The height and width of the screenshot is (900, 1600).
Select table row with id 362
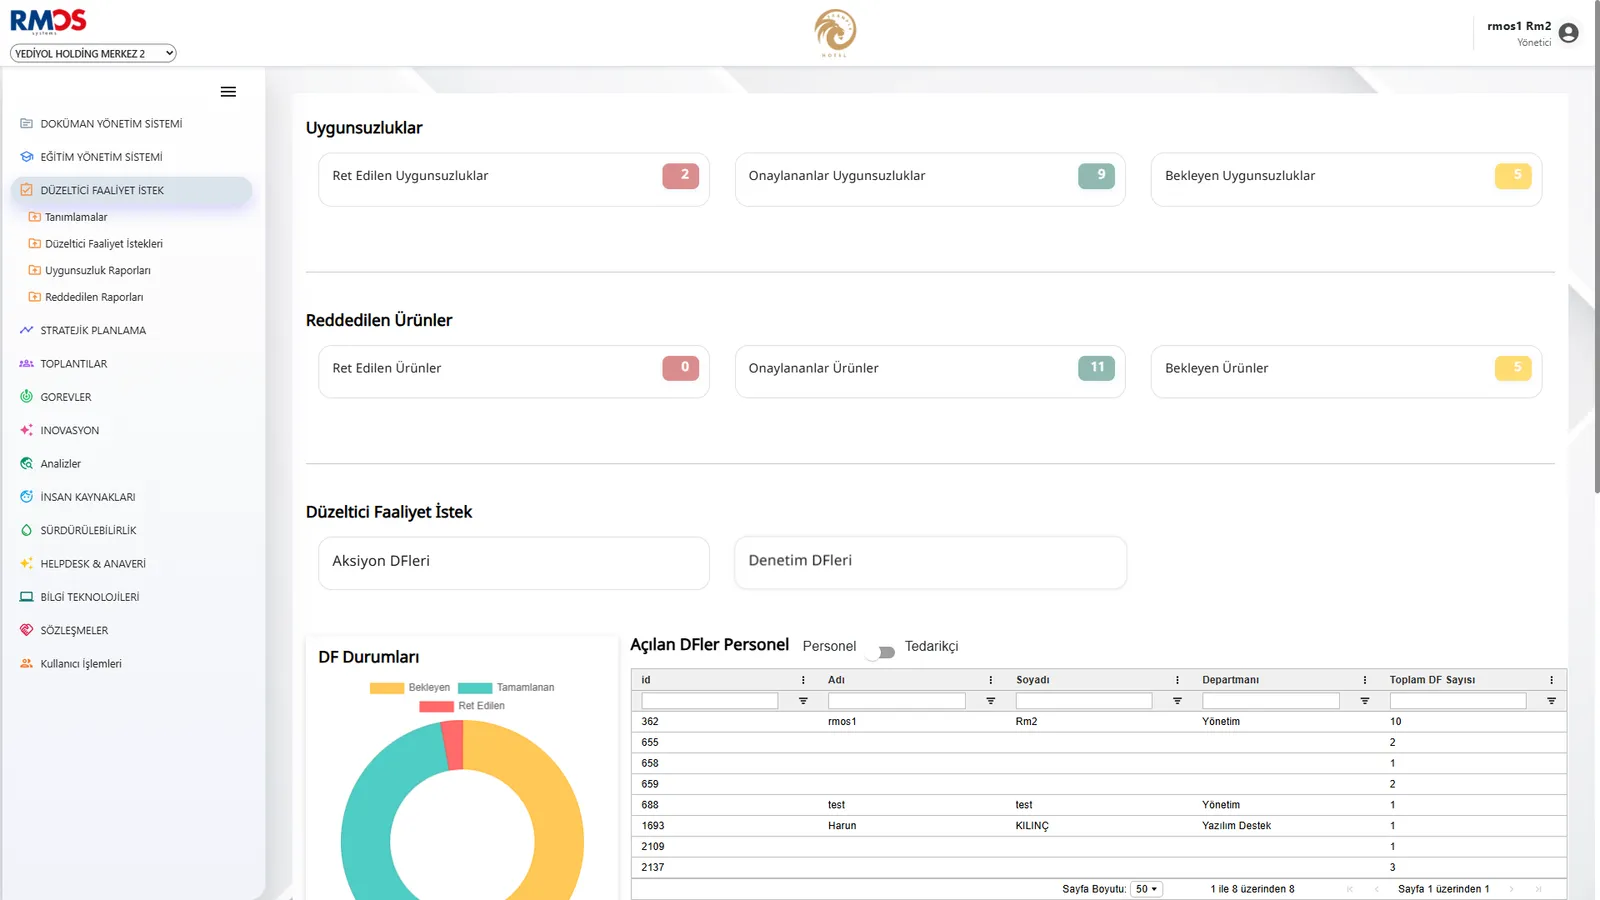click(x=1099, y=722)
